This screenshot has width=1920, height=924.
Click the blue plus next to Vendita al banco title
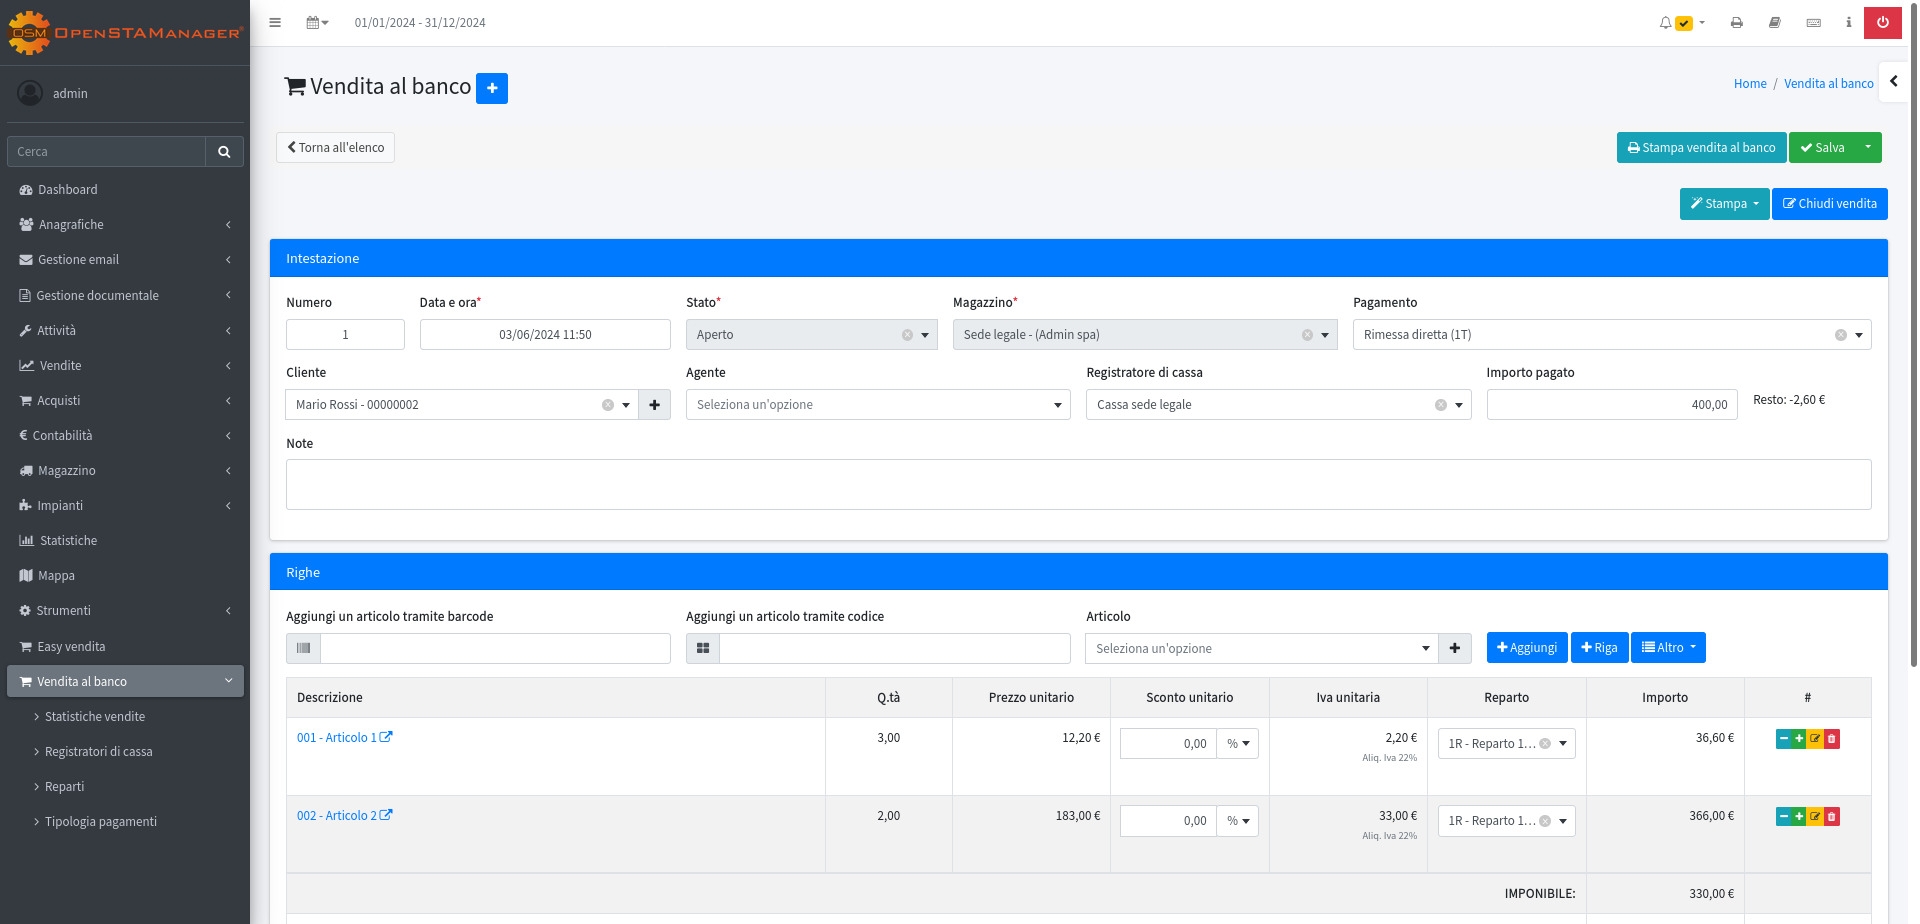coord(491,88)
